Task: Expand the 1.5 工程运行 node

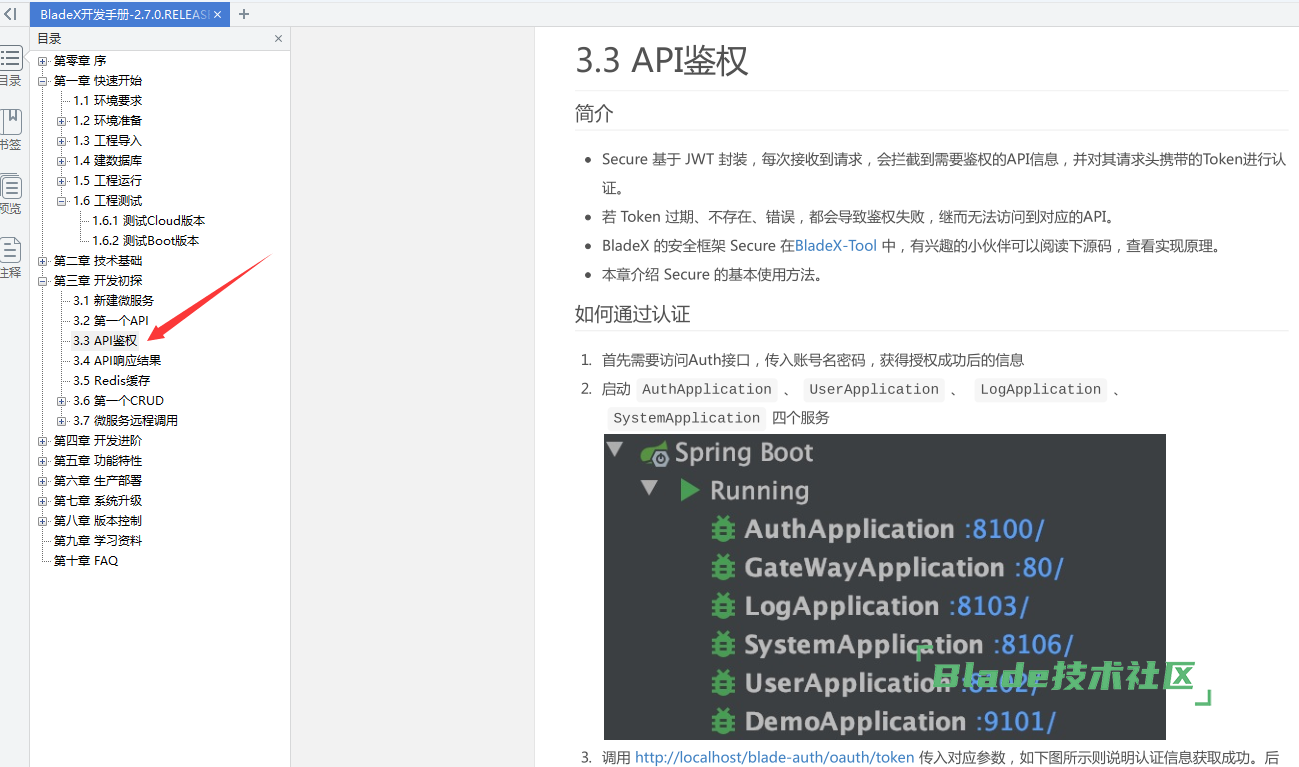Action: pos(62,181)
